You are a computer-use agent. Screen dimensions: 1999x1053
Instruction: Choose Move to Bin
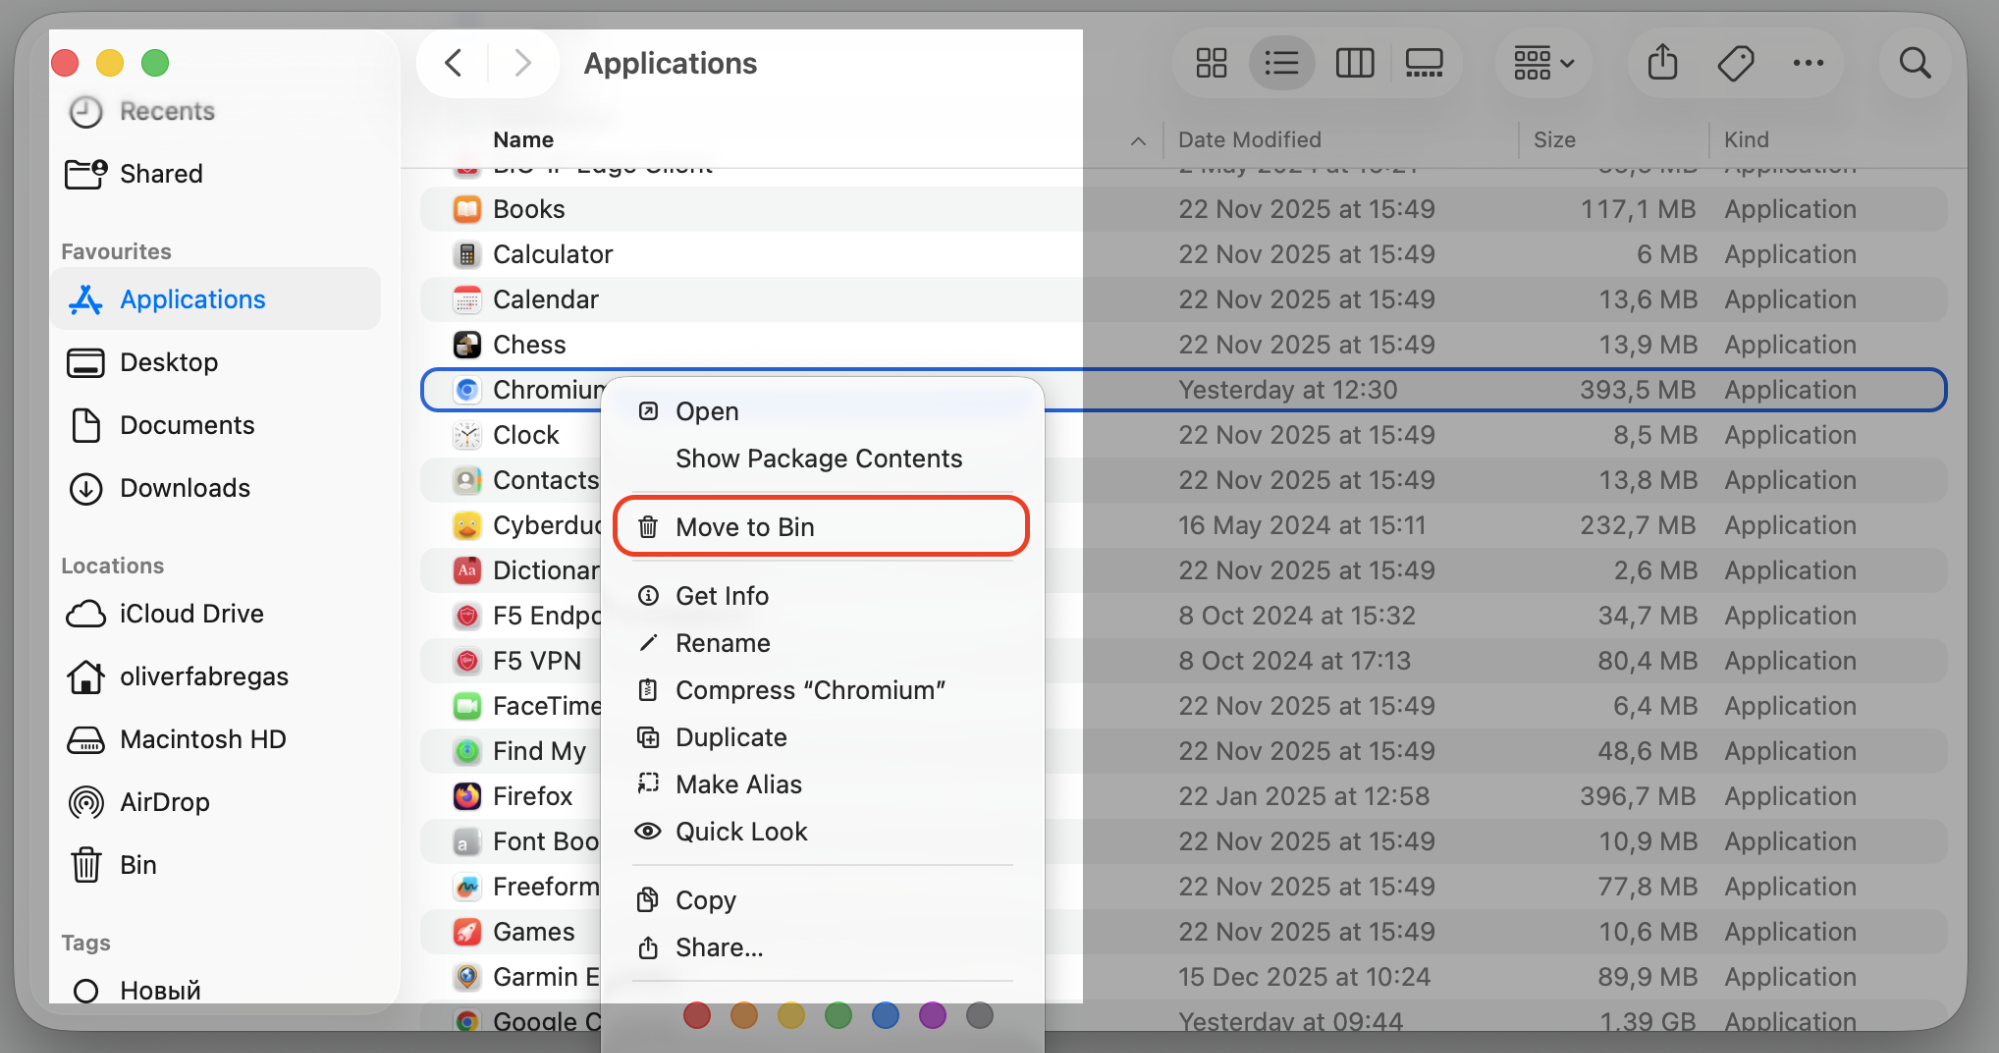pos(822,527)
